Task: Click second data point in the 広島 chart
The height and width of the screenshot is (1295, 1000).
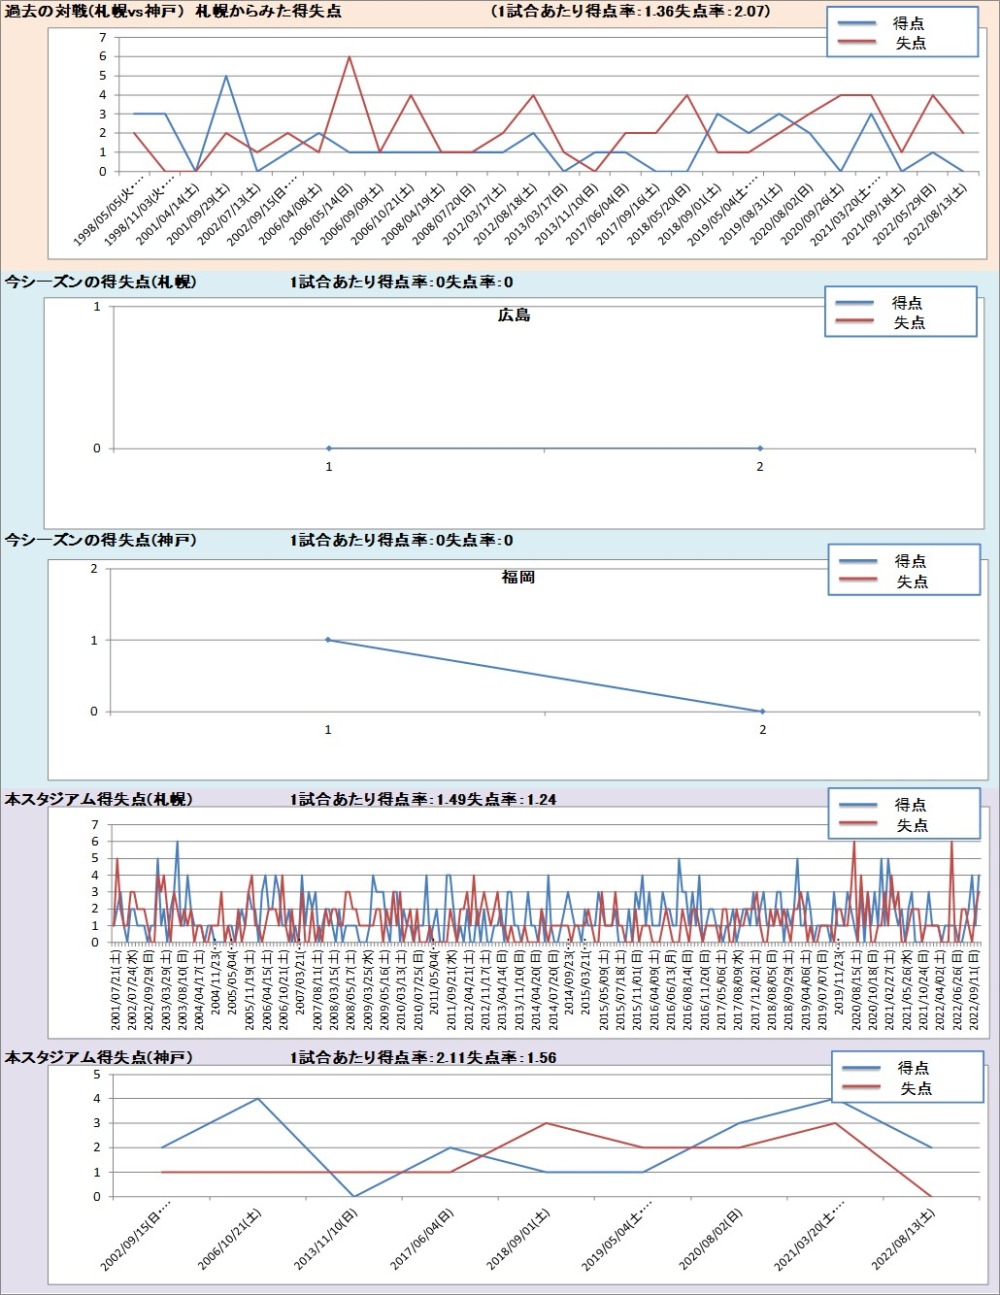Action: click(x=760, y=448)
